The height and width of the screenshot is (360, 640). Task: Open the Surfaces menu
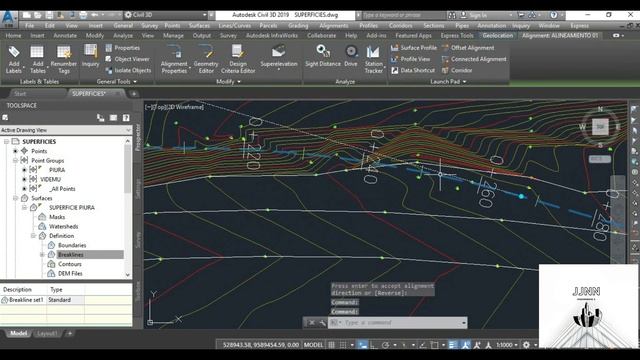(x=199, y=25)
